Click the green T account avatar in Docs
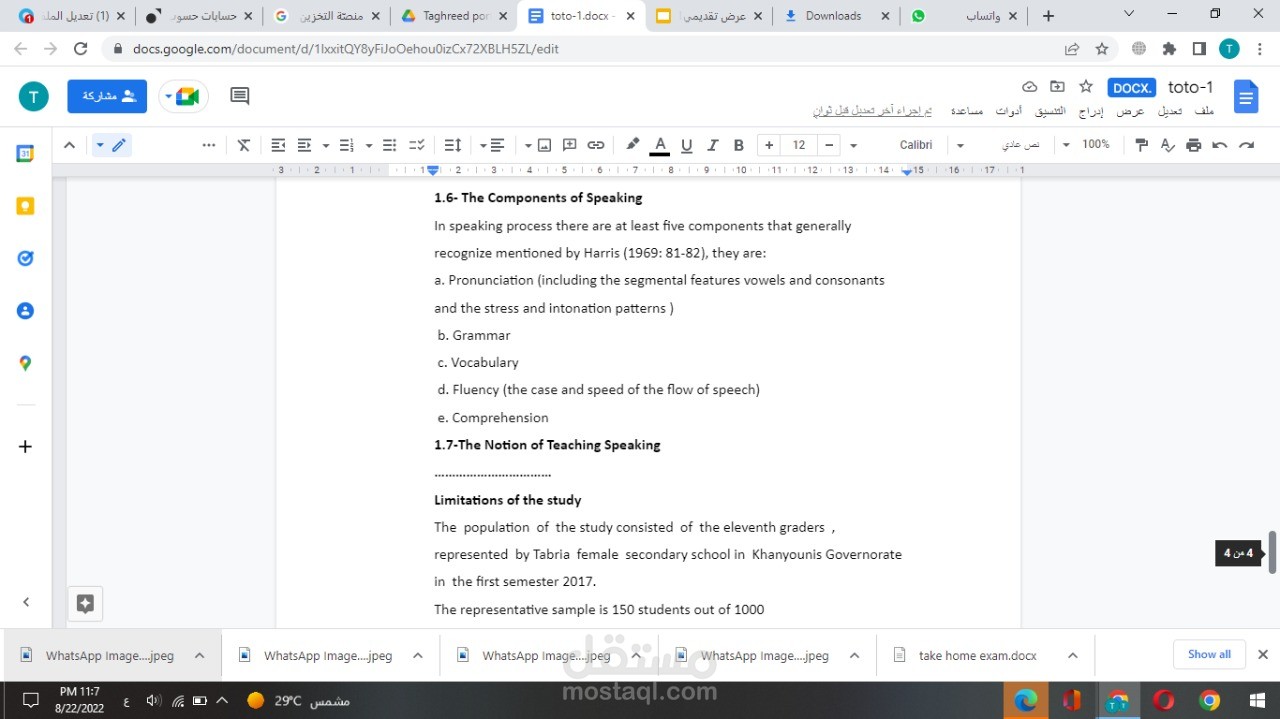The height and width of the screenshot is (719, 1280). coord(33,96)
